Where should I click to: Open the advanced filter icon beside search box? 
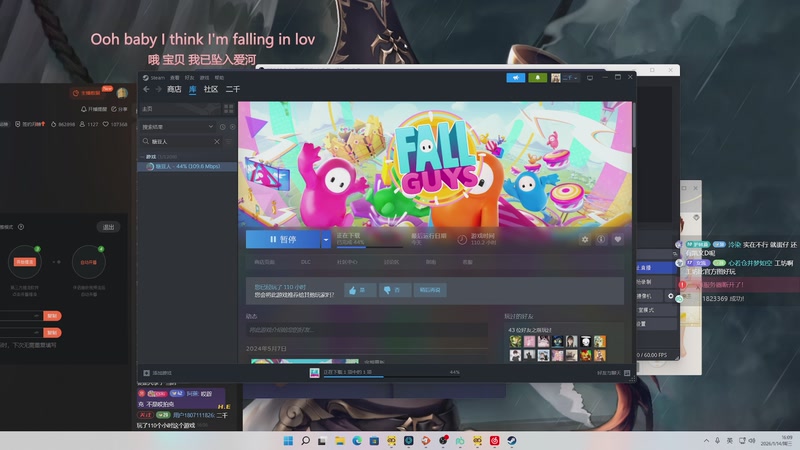coord(229,141)
